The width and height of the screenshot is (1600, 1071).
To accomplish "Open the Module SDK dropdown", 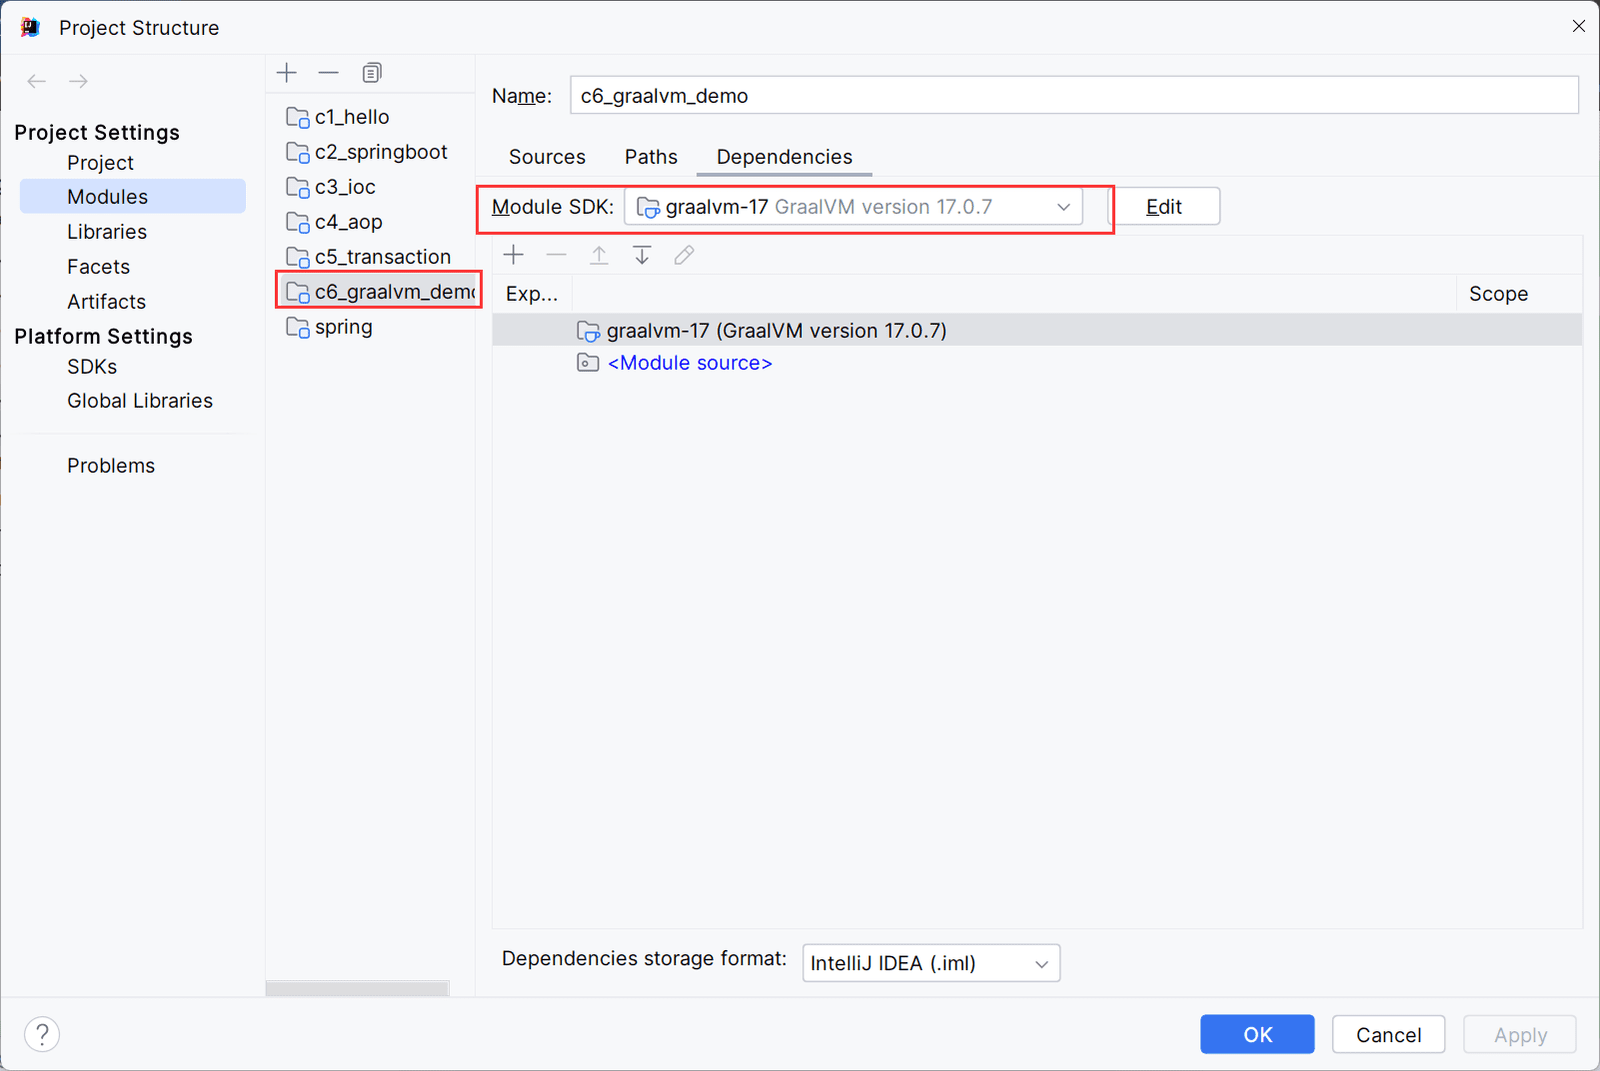I will (853, 207).
